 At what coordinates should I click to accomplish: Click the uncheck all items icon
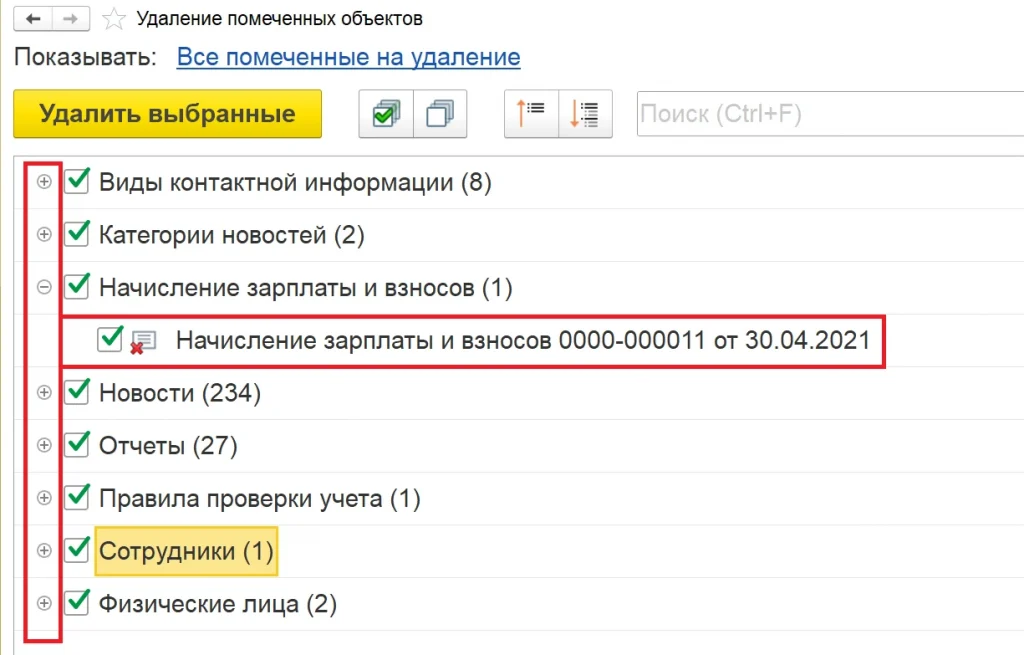(440, 114)
